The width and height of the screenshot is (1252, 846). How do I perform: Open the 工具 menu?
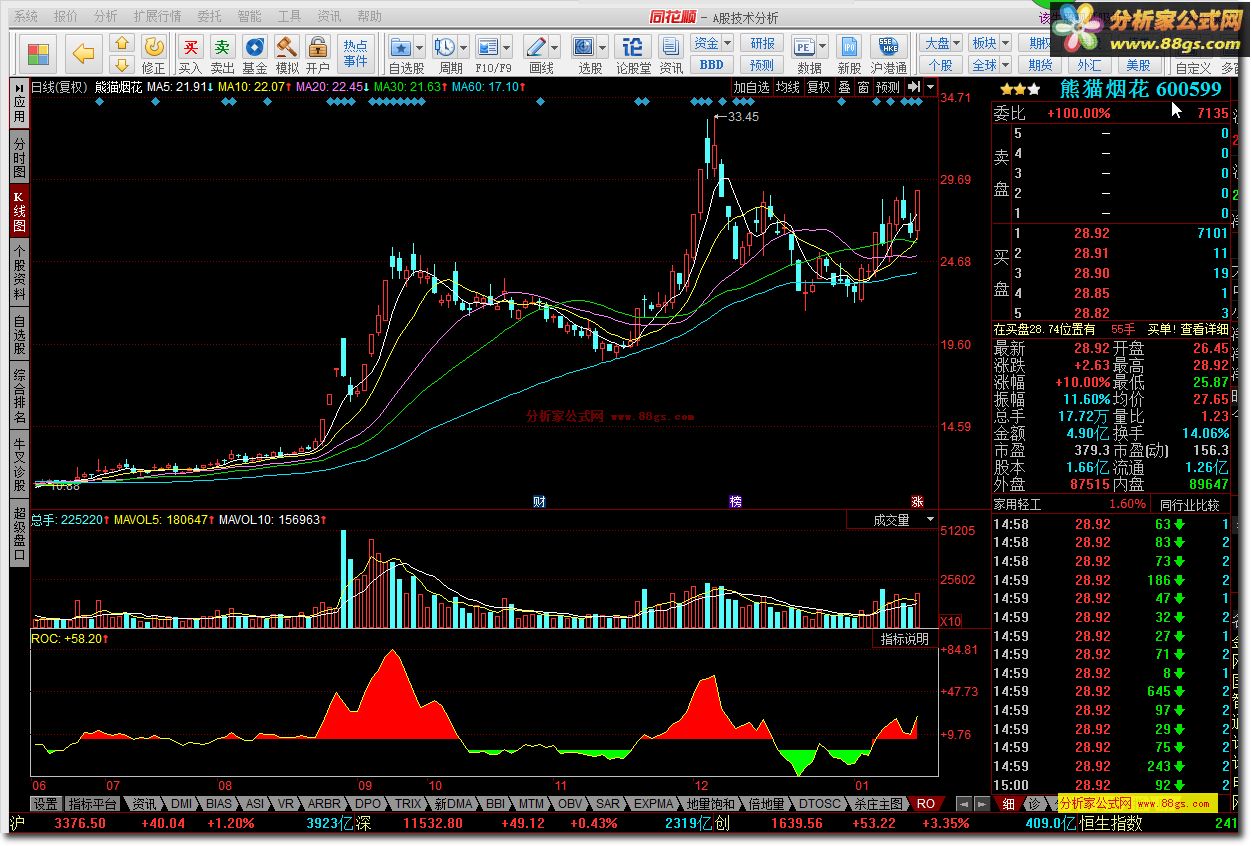[289, 17]
